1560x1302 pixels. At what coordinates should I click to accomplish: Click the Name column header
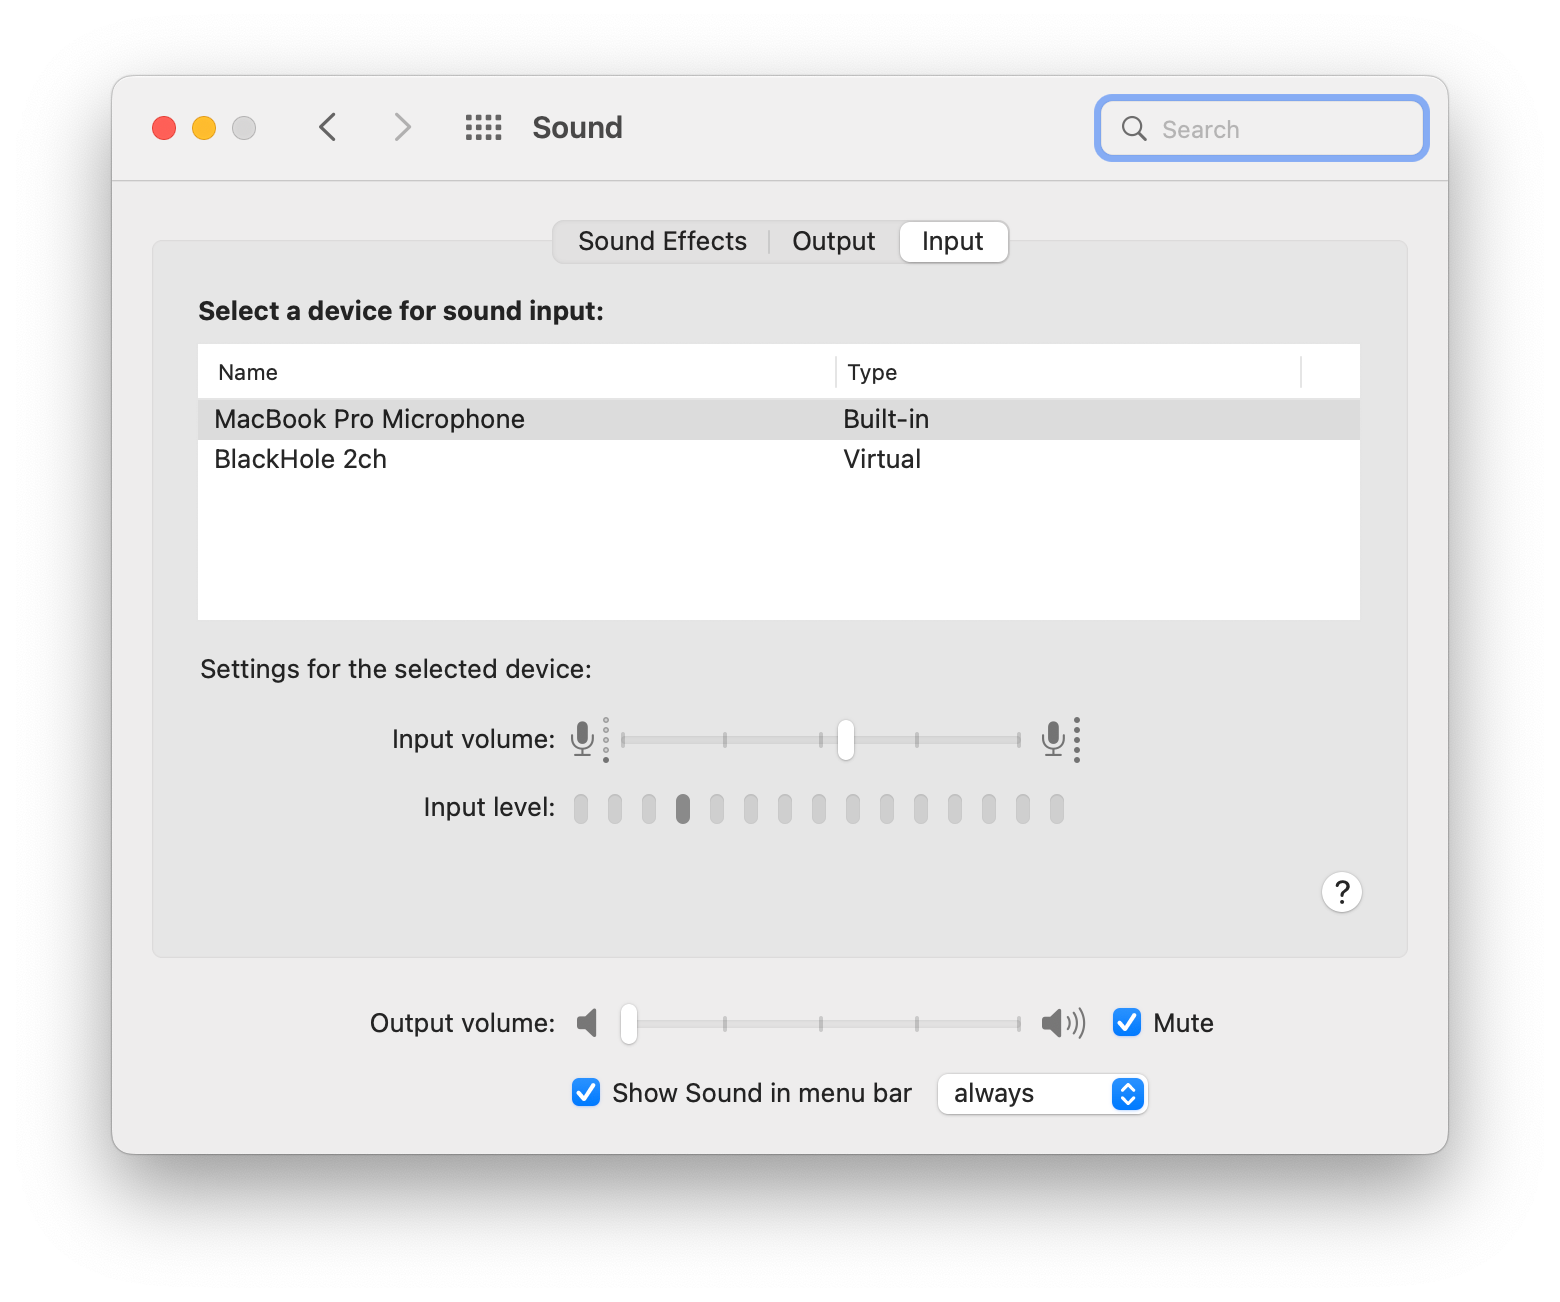[517, 372]
